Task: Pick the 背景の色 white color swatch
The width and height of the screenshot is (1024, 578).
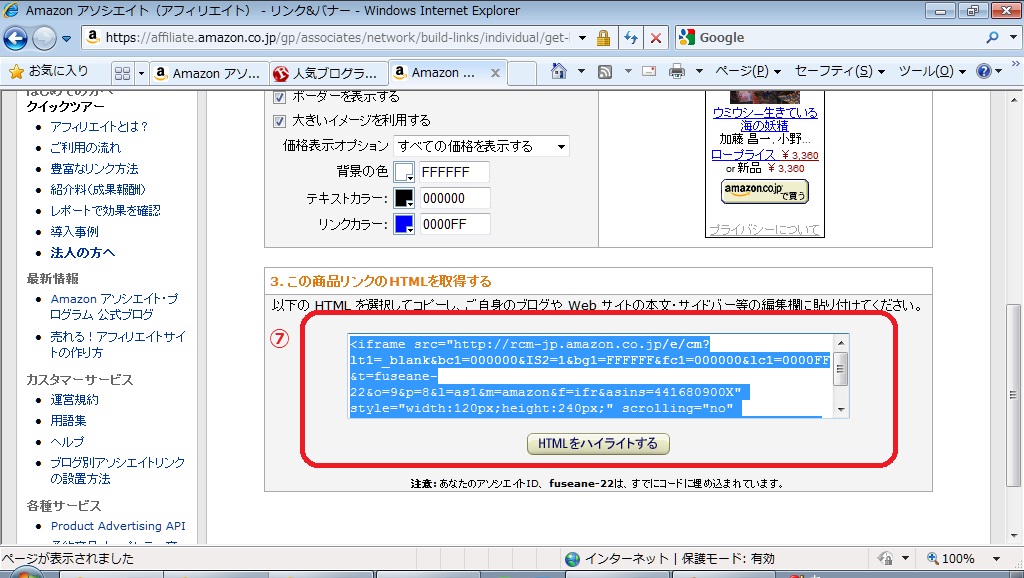Action: coord(404,172)
